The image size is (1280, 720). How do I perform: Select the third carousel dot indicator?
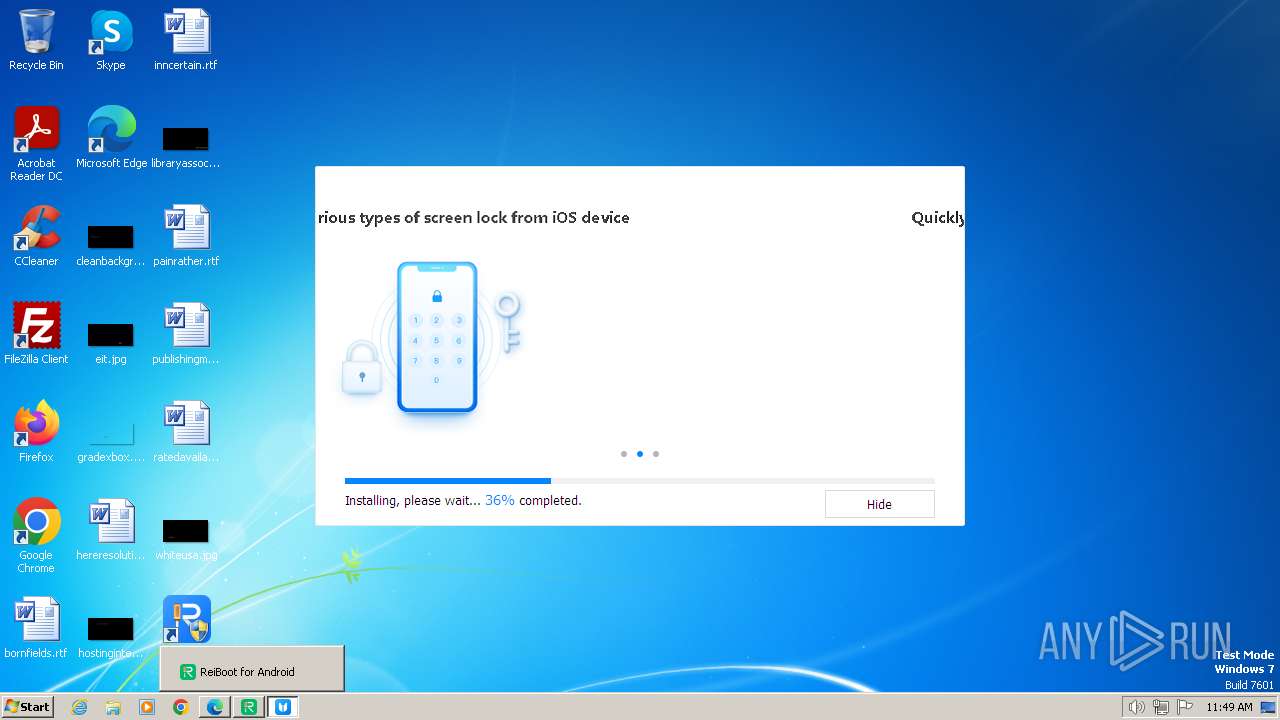pyautogui.click(x=656, y=454)
